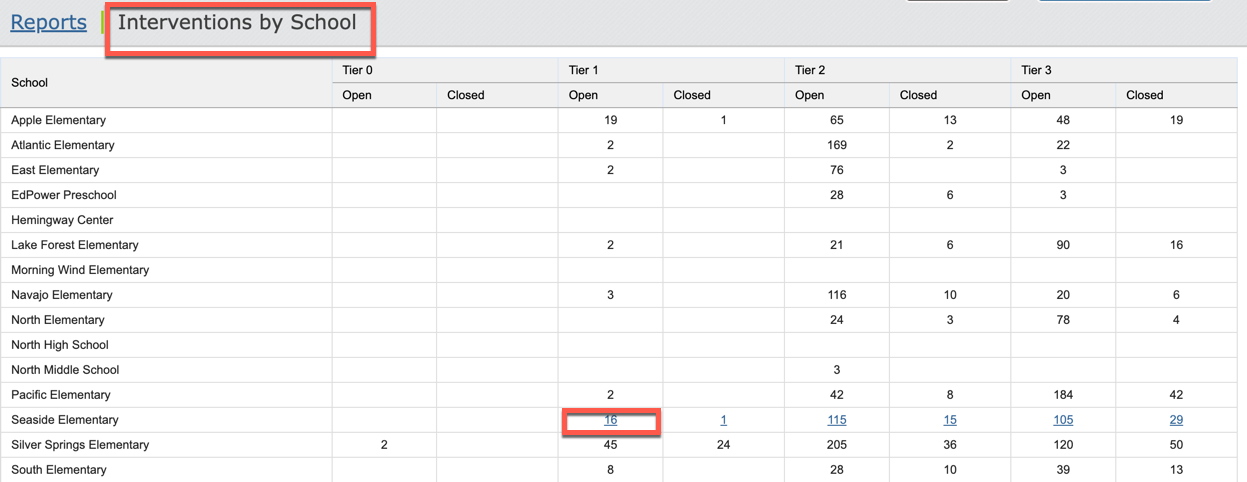Click the Tier 0 column header
The width and height of the screenshot is (1247, 482).
357,70
